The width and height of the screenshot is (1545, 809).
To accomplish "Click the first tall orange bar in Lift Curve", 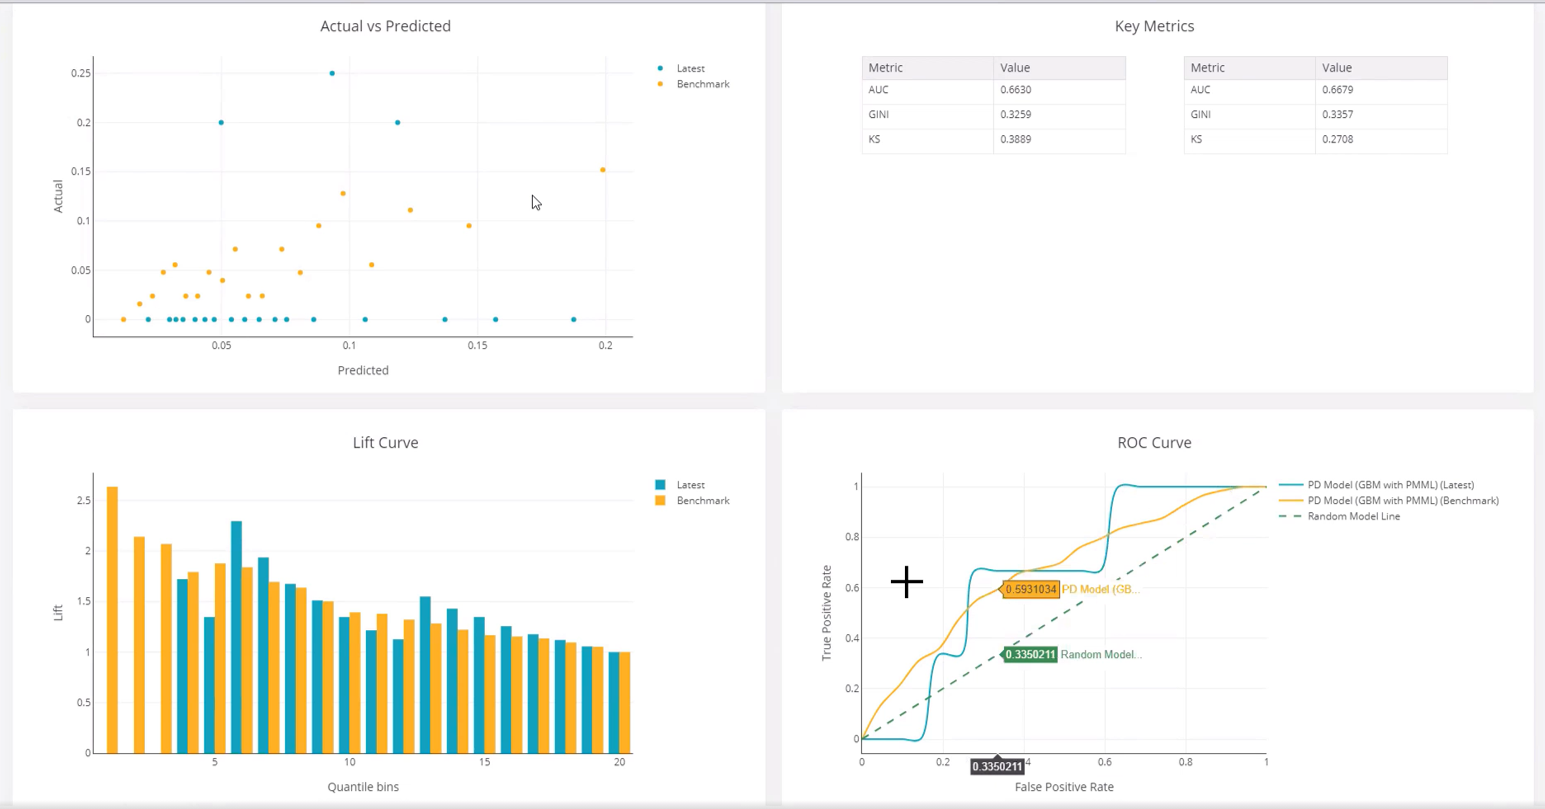I will 113,620.
